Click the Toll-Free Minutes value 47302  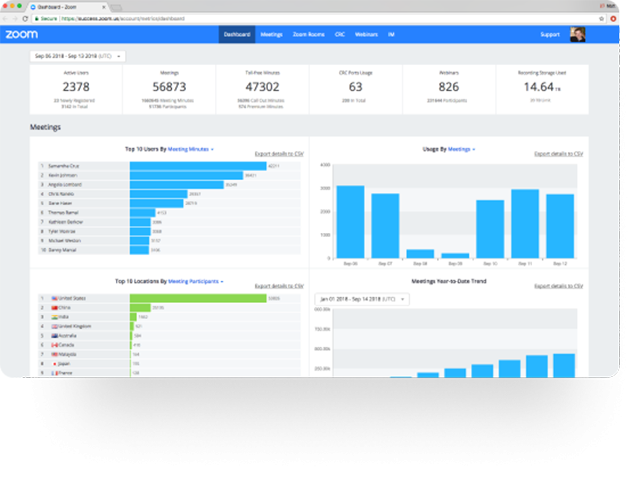262,87
